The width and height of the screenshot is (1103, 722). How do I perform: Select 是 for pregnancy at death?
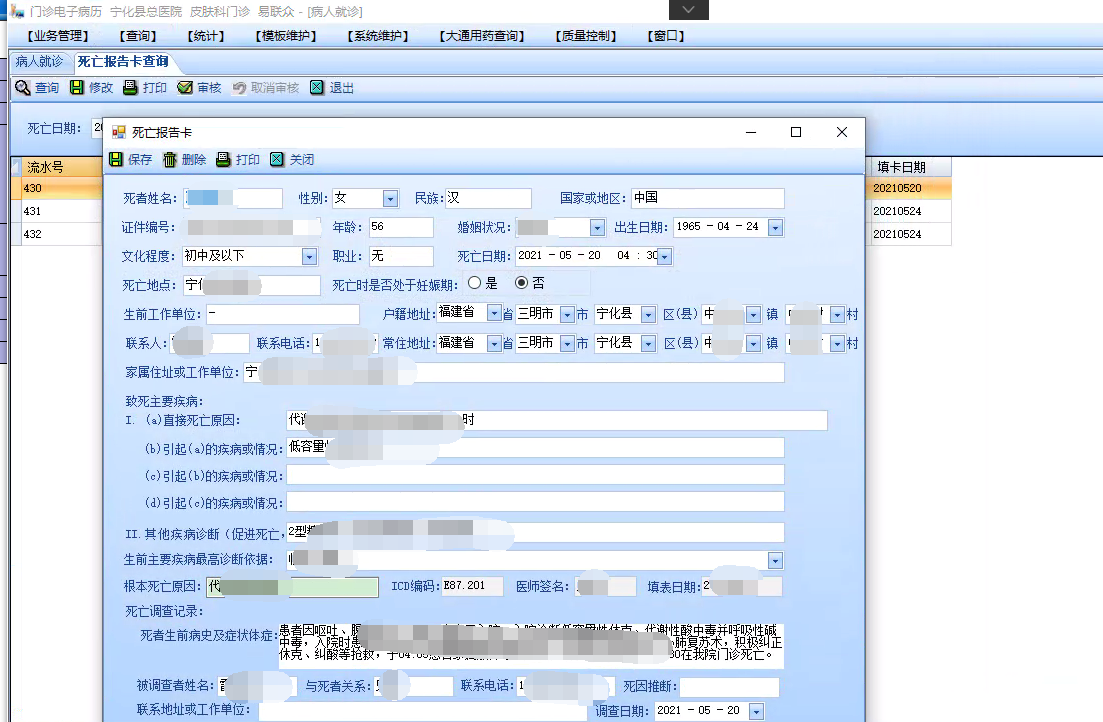point(475,283)
